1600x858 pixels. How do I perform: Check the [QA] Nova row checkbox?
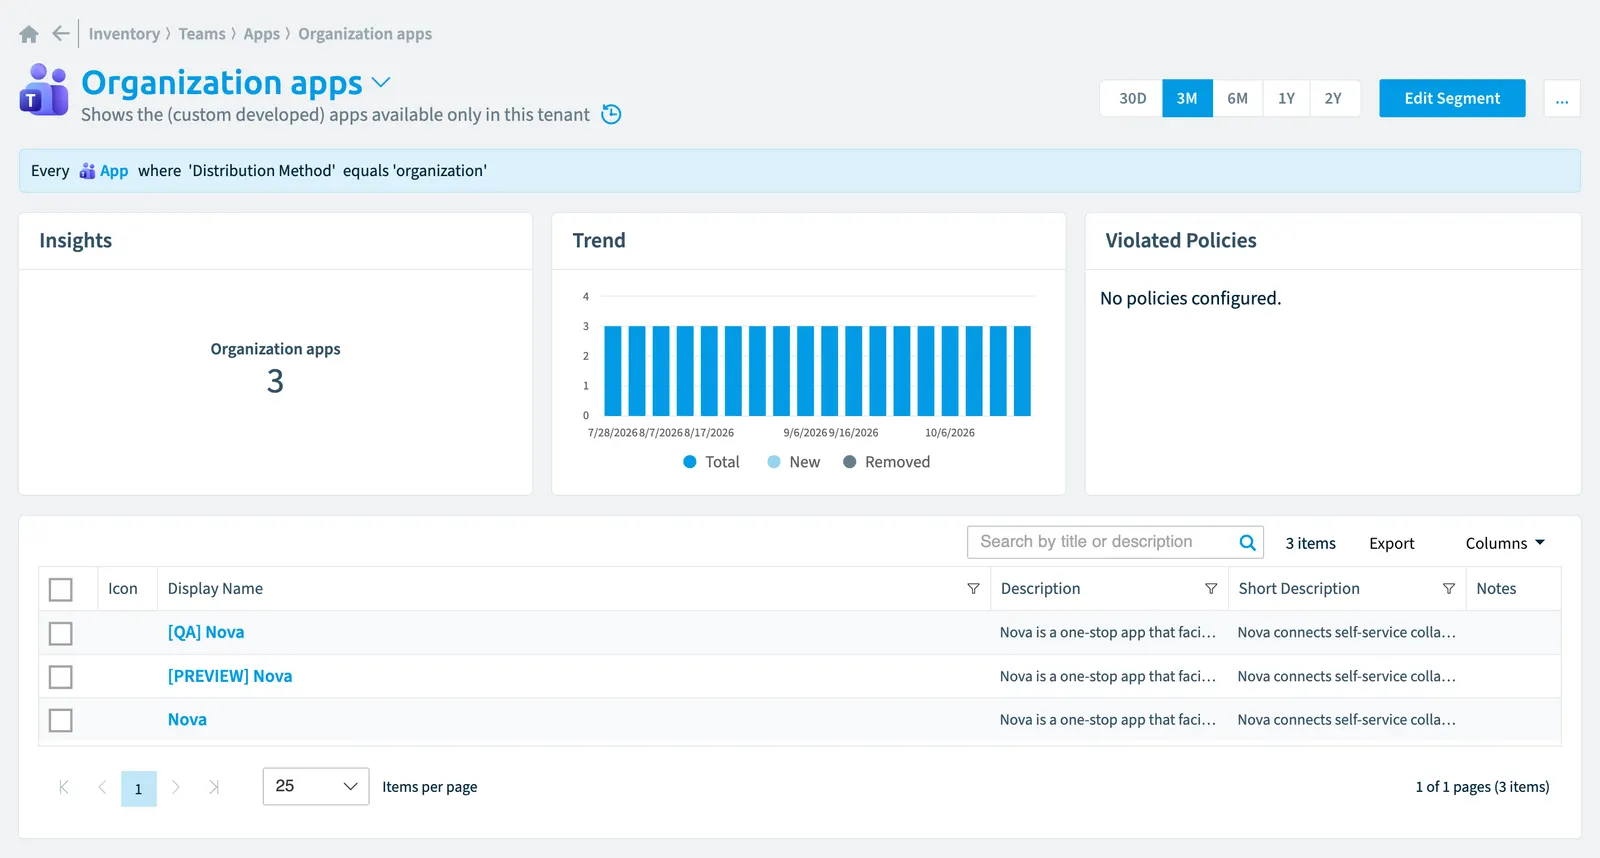coord(61,633)
